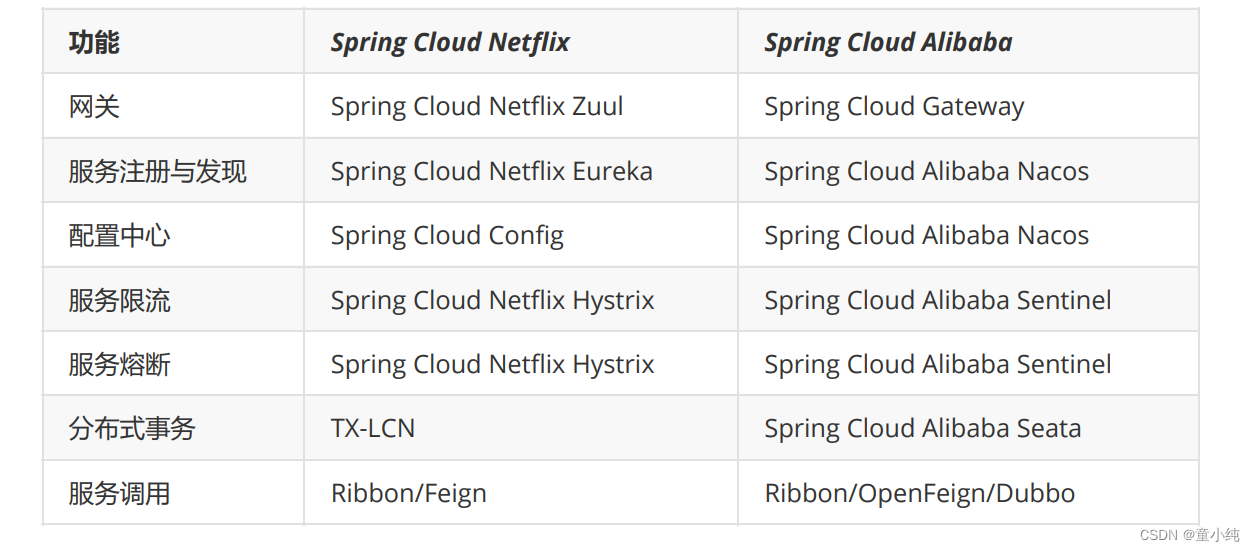Click the 服务限流 row label

pos(119,300)
